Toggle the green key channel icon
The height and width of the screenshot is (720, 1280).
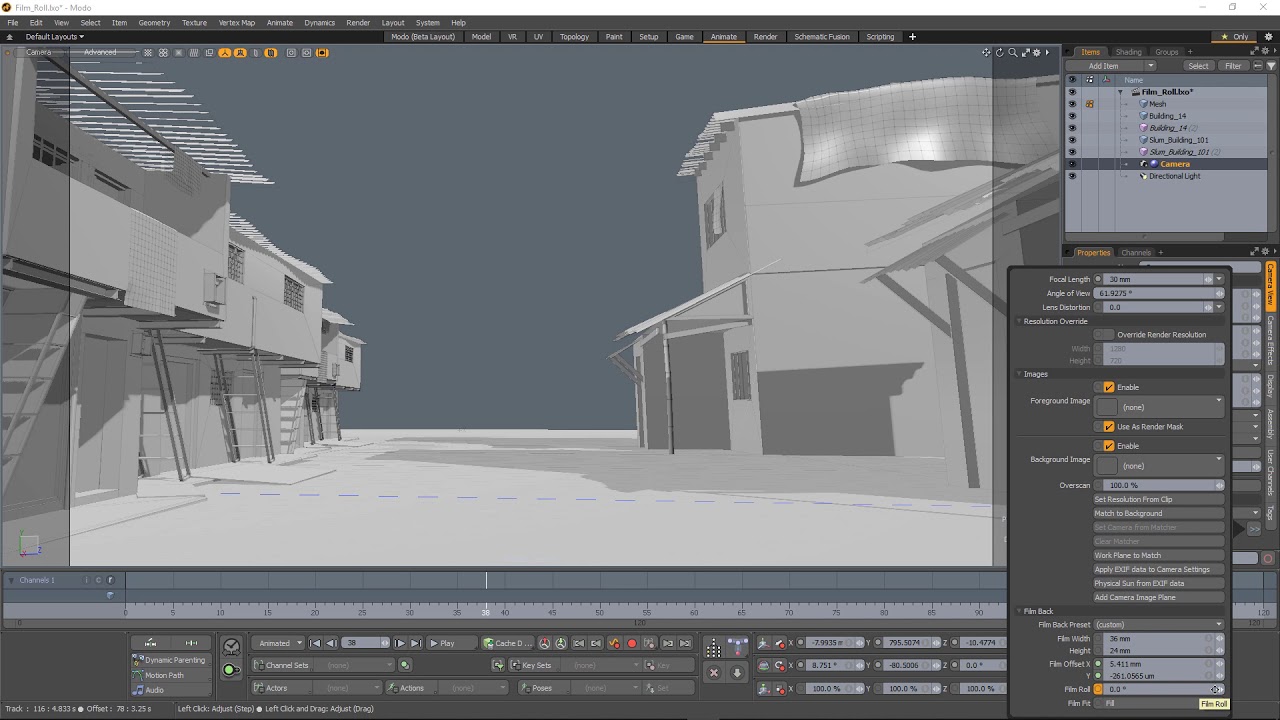(x=230, y=670)
